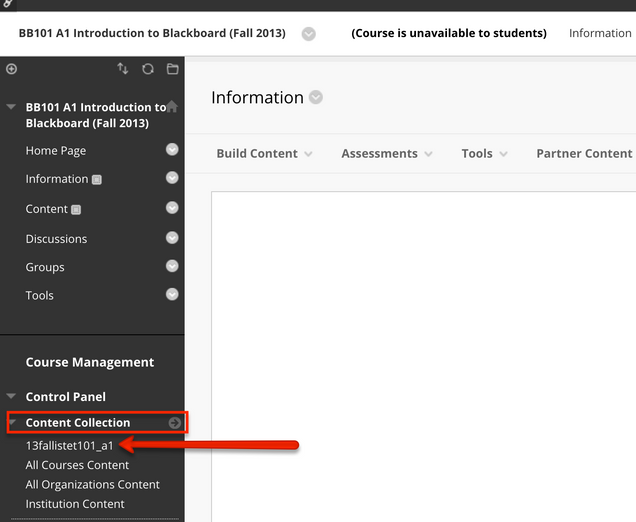
Task: Open Content in the course menu
Action: (47, 209)
